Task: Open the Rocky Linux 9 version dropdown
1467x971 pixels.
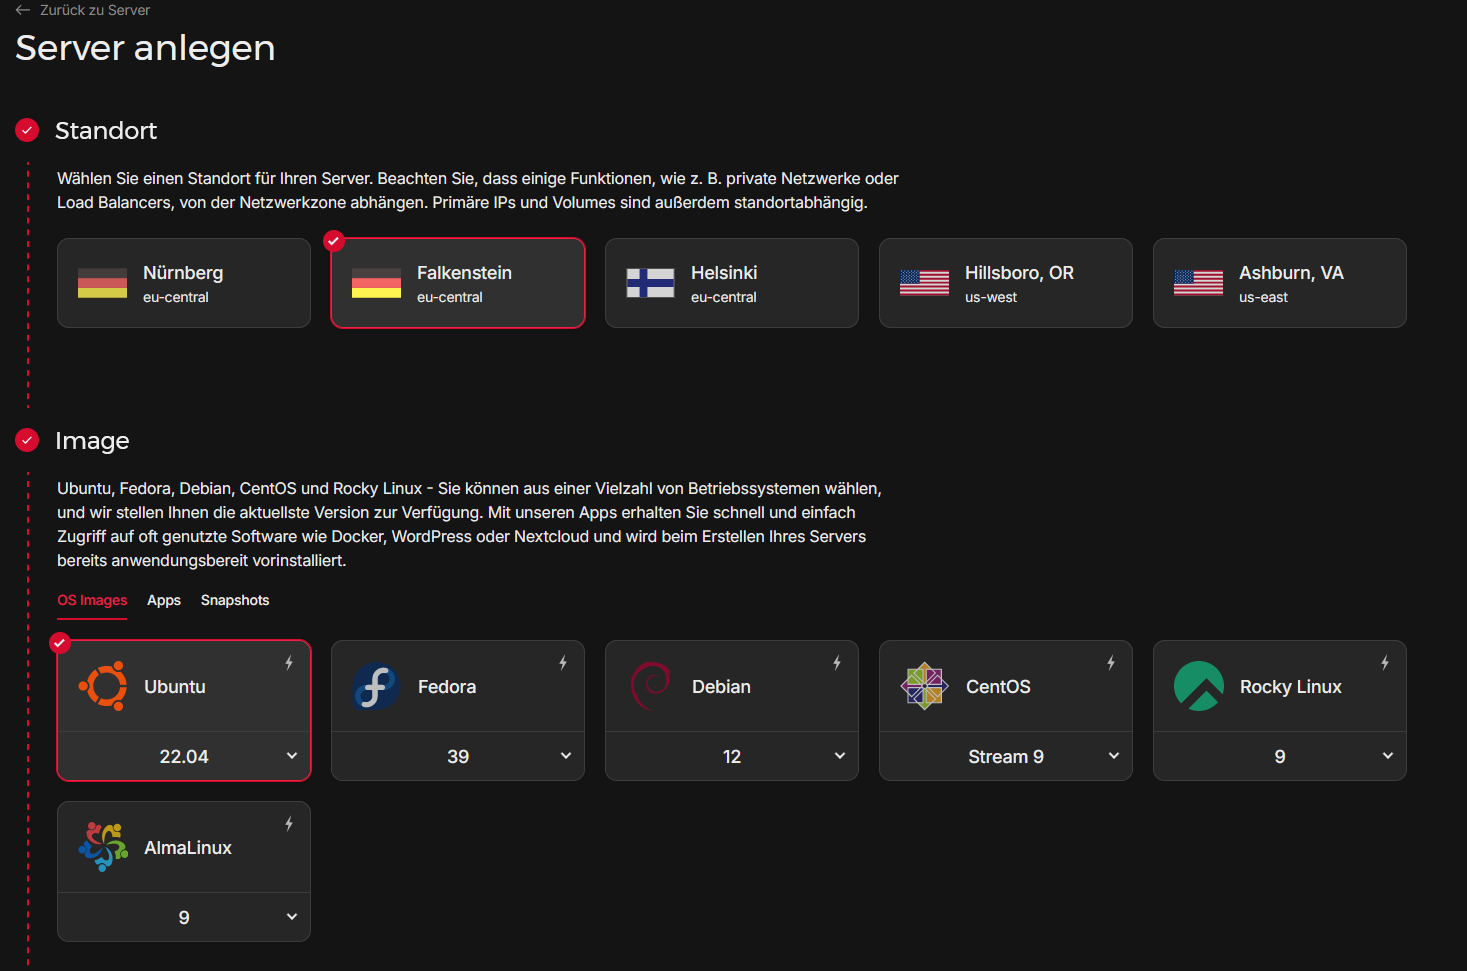Action: point(1280,756)
